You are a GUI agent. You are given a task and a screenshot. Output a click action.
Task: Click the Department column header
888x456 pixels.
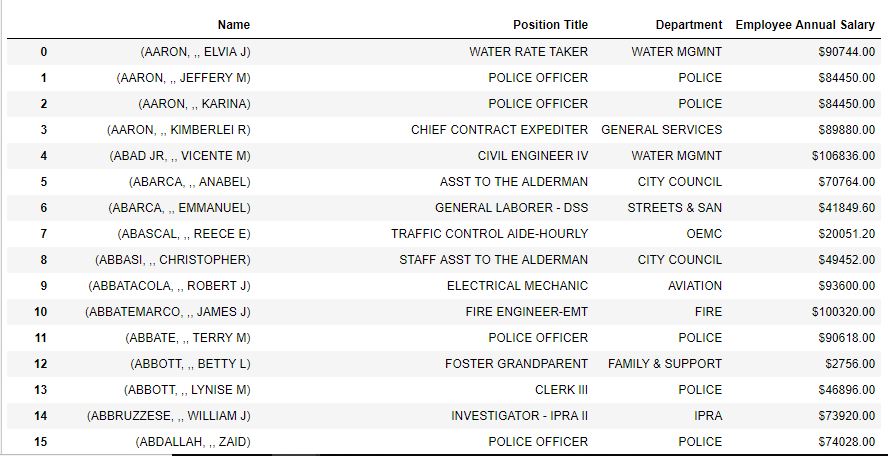pos(689,25)
